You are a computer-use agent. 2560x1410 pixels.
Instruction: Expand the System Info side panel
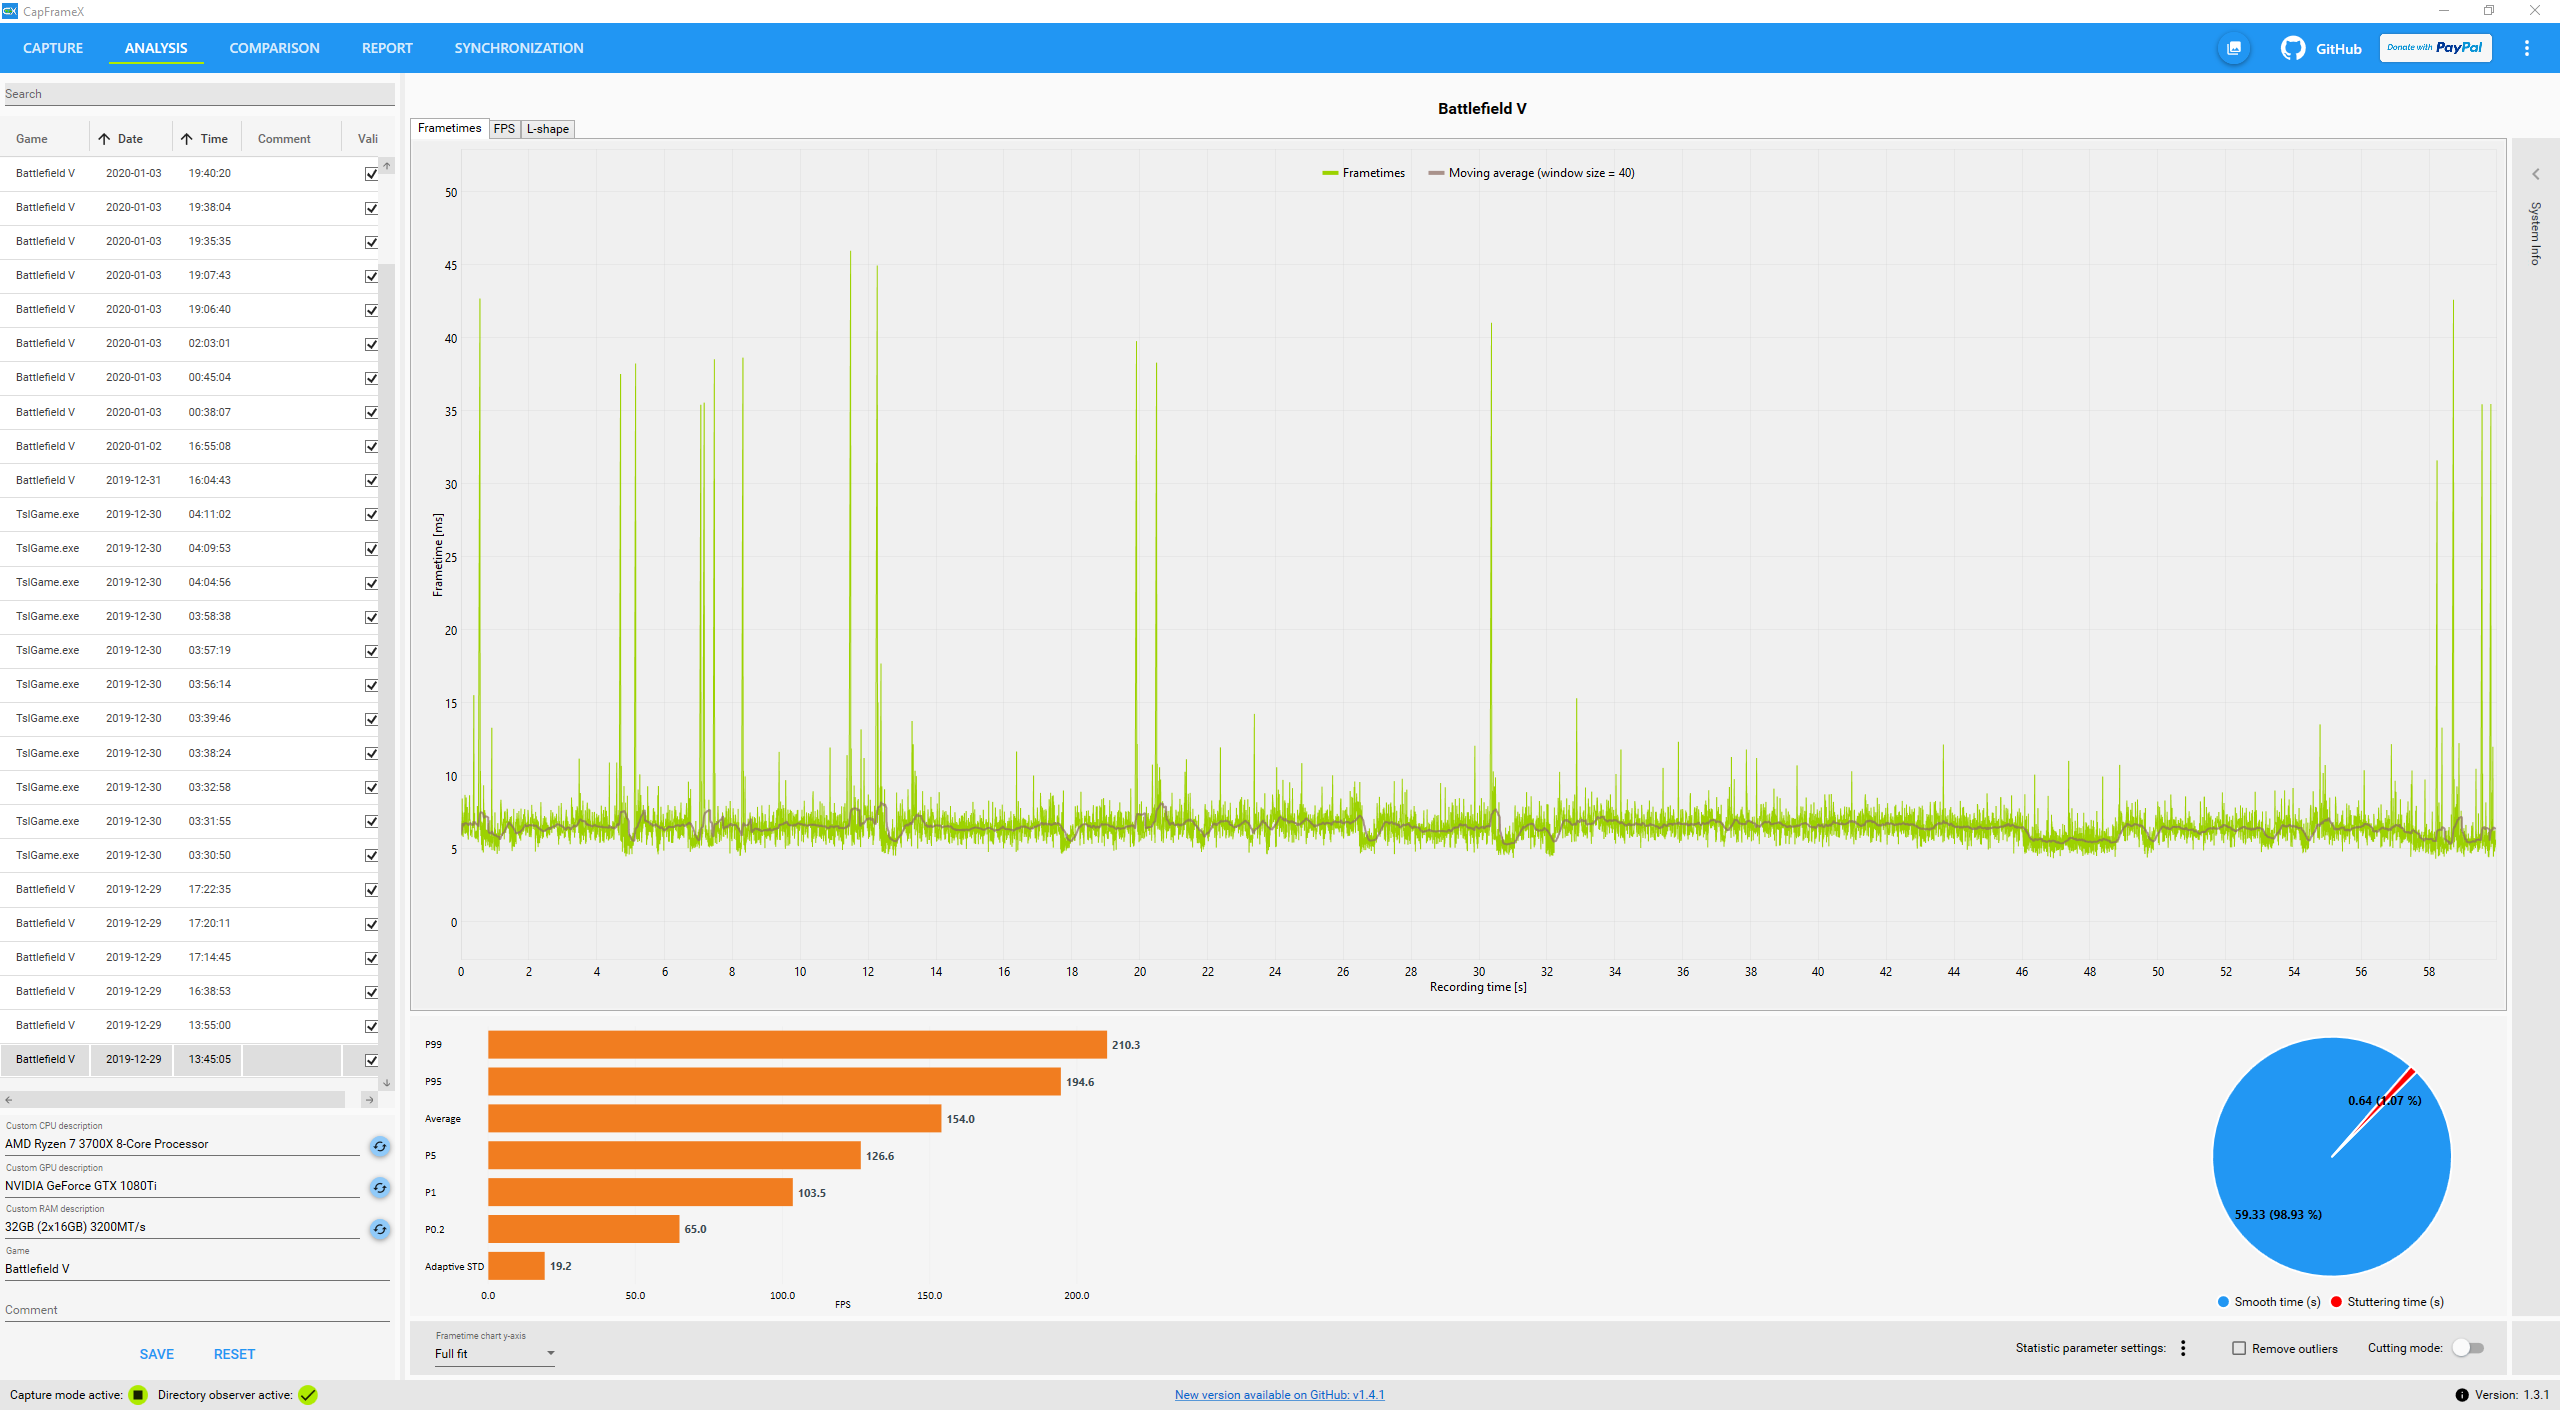point(2535,175)
